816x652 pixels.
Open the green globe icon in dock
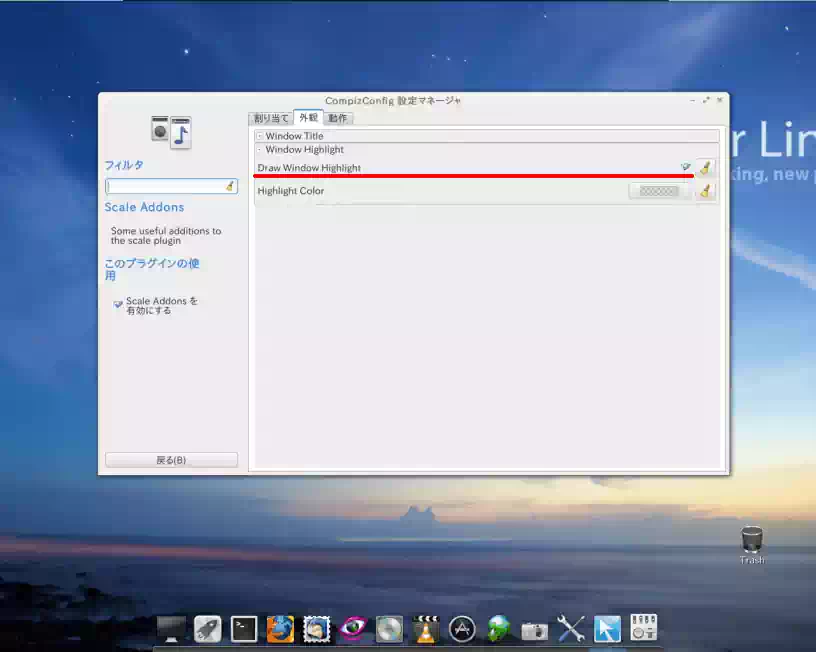click(498, 628)
